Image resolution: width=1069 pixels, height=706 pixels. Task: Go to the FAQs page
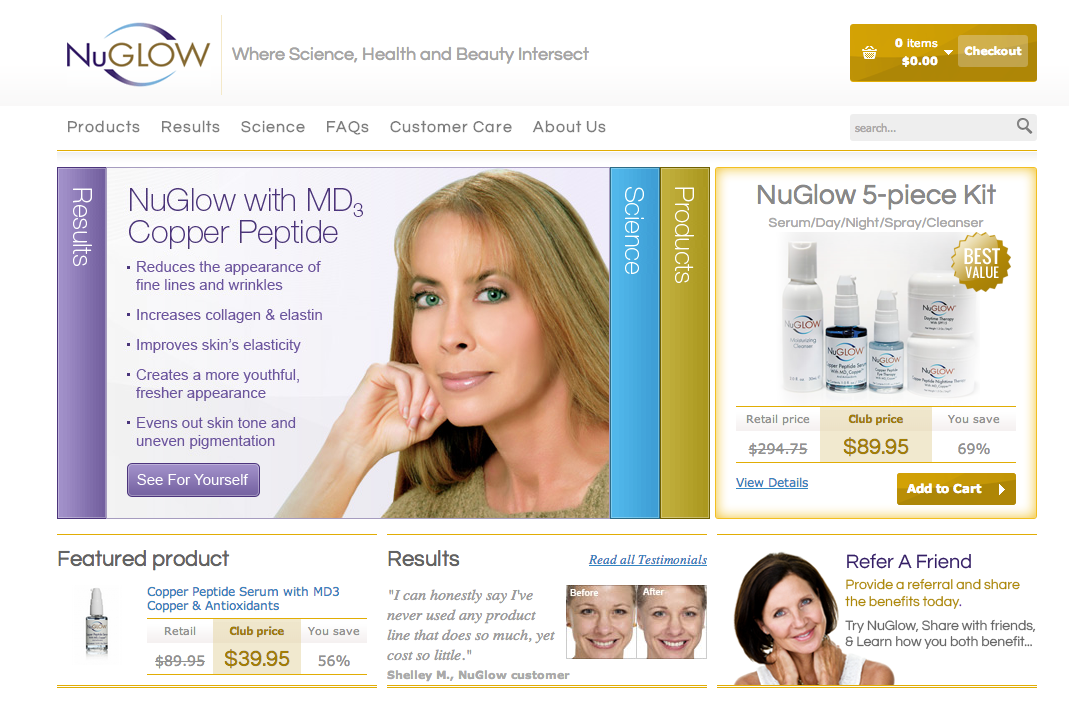pos(347,127)
